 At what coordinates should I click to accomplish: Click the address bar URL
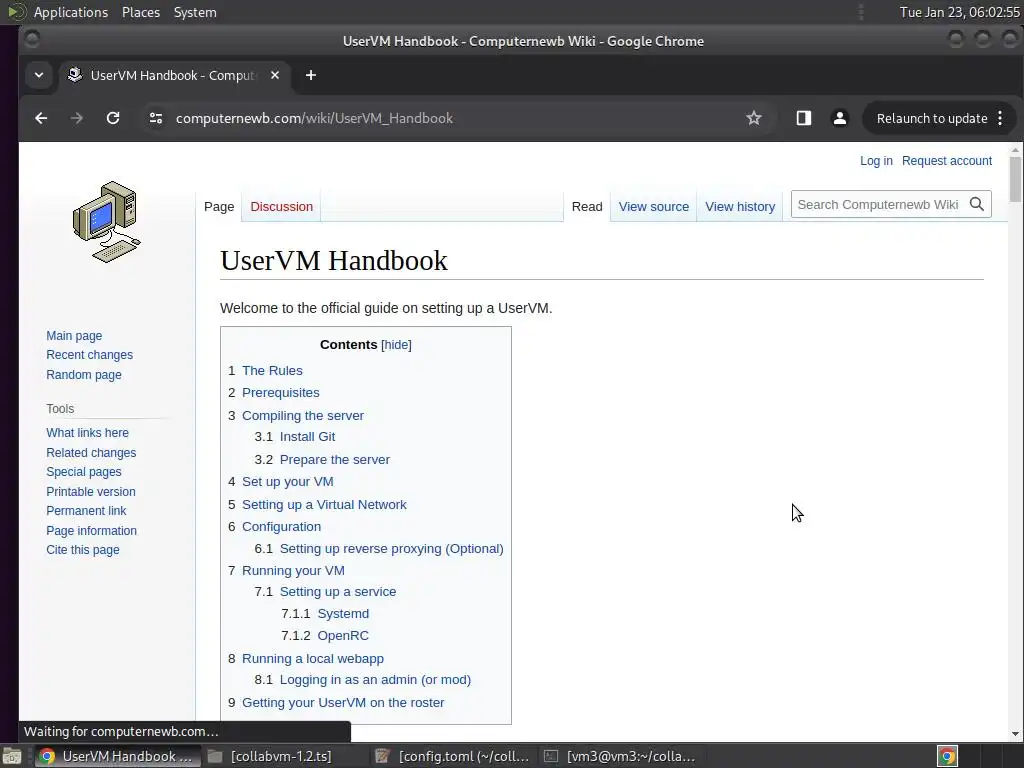click(314, 118)
